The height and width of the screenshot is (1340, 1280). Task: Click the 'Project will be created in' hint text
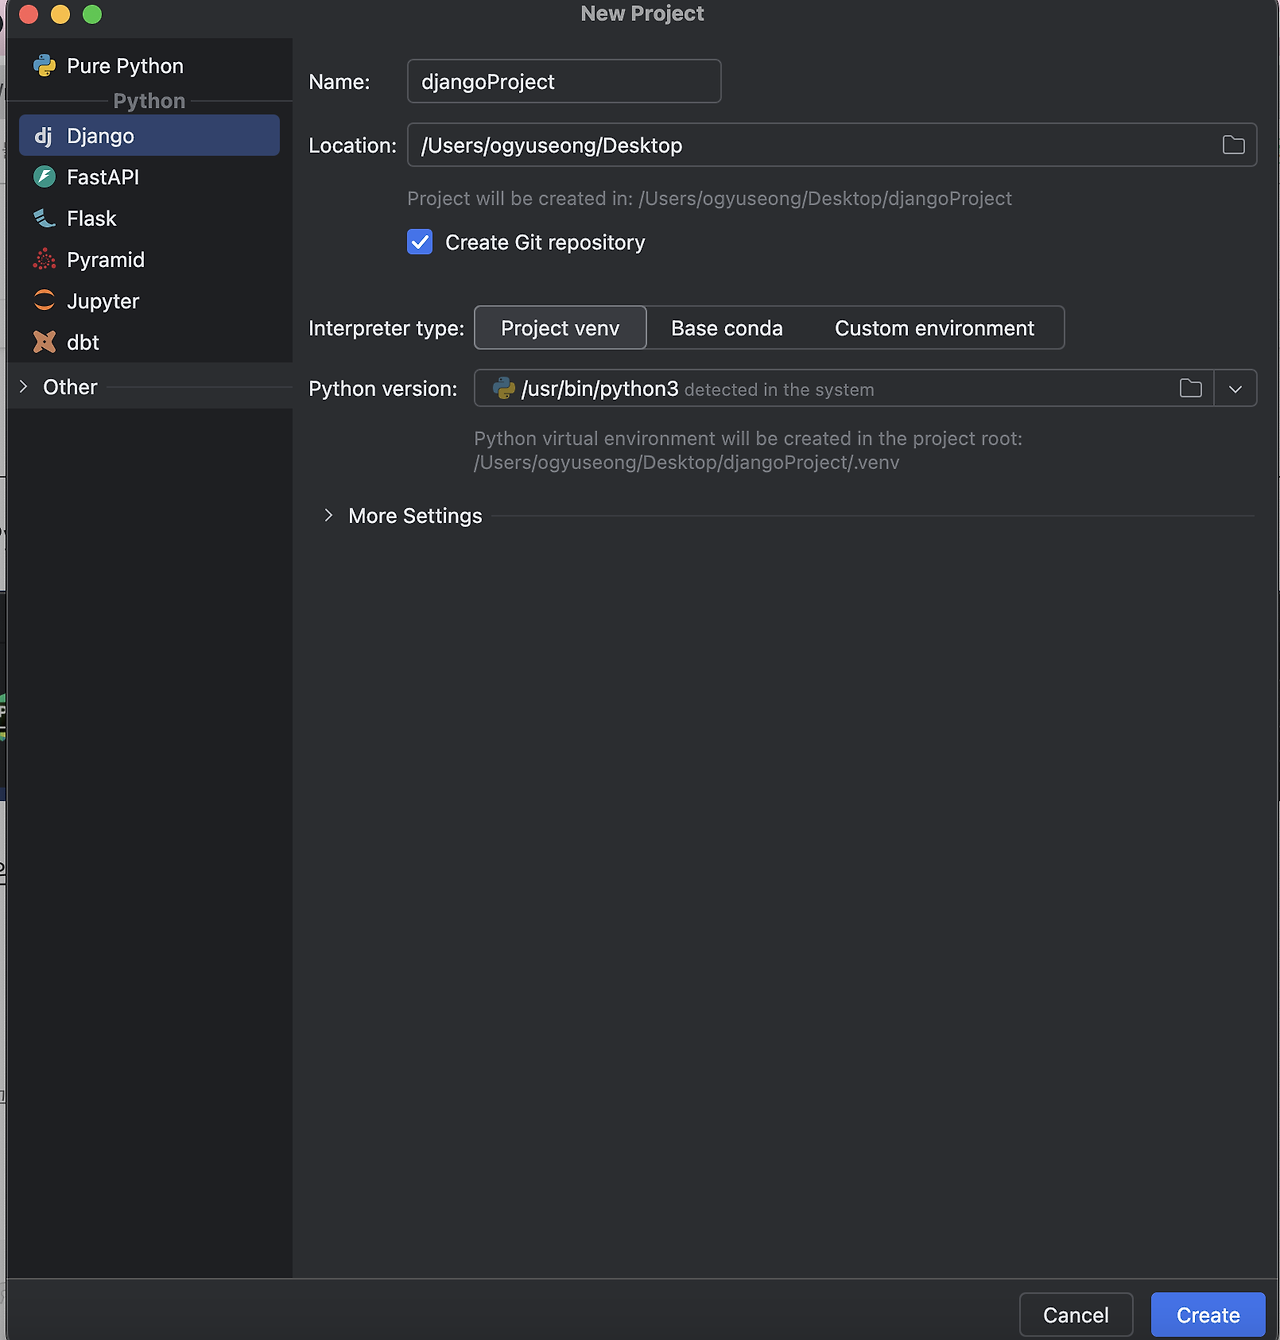point(709,199)
